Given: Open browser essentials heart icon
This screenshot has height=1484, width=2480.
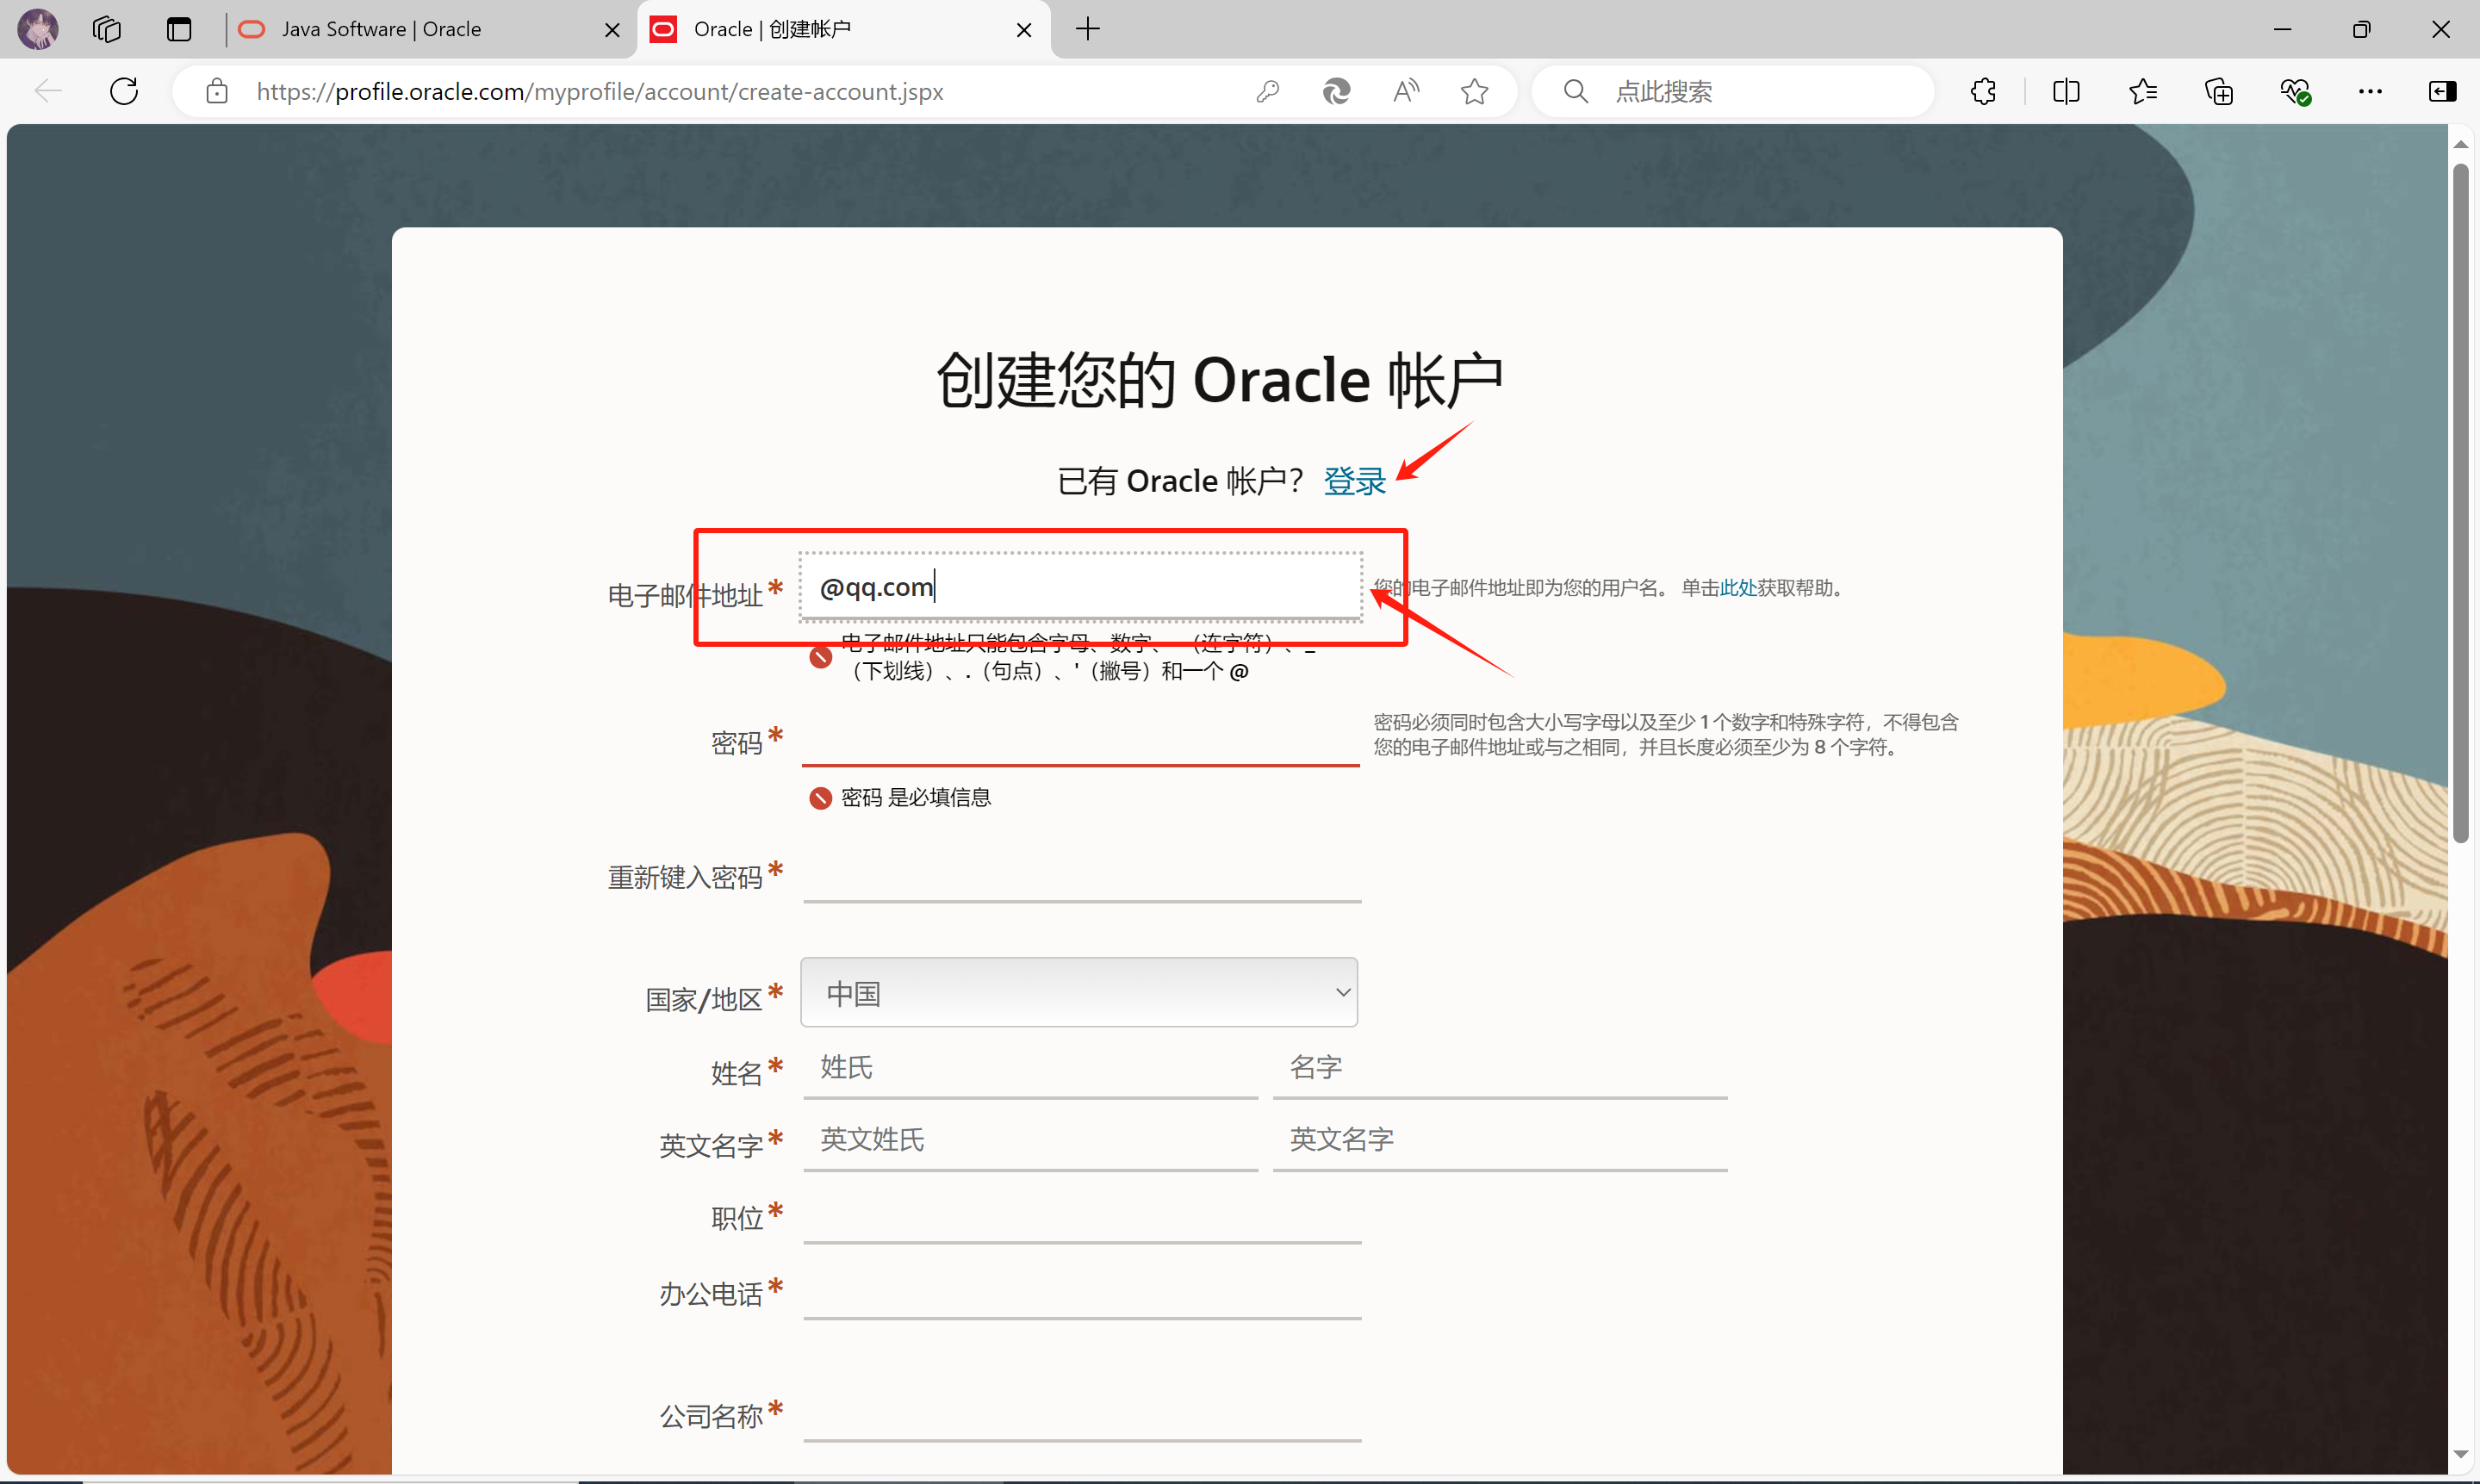Looking at the screenshot, I should (x=2294, y=91).
